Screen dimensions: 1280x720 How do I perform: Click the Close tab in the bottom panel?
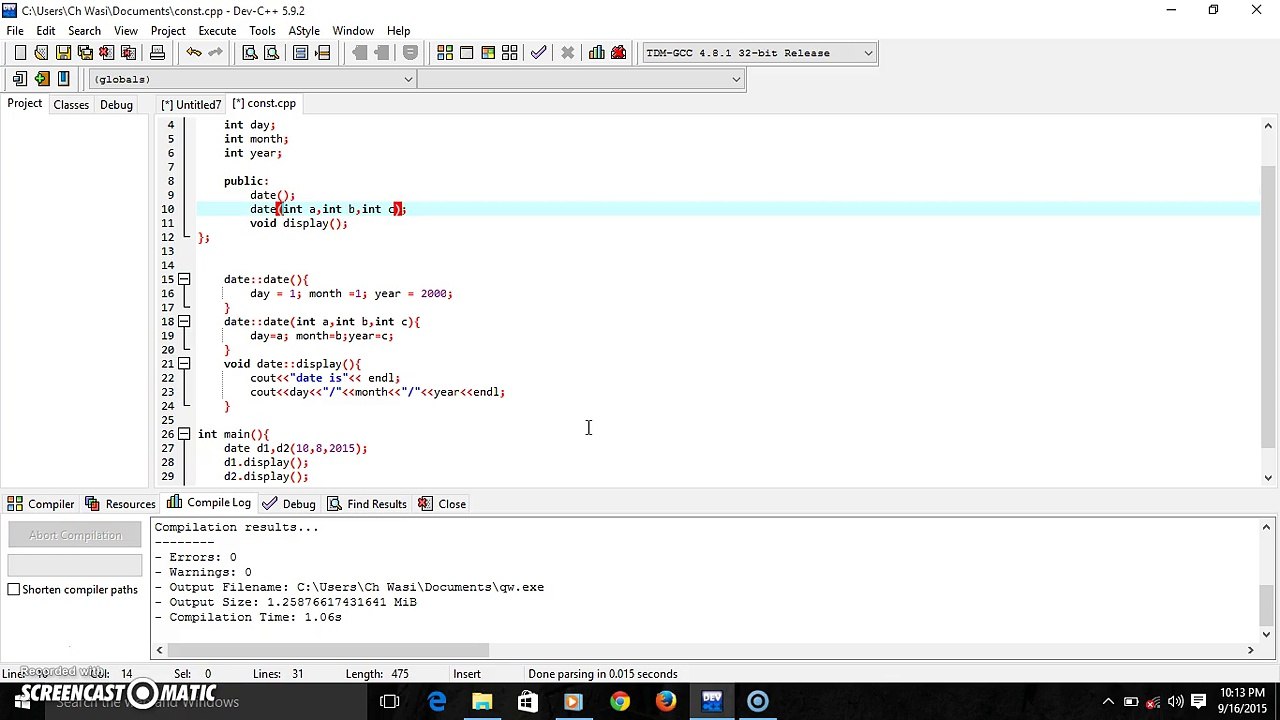tap(441, 504)
